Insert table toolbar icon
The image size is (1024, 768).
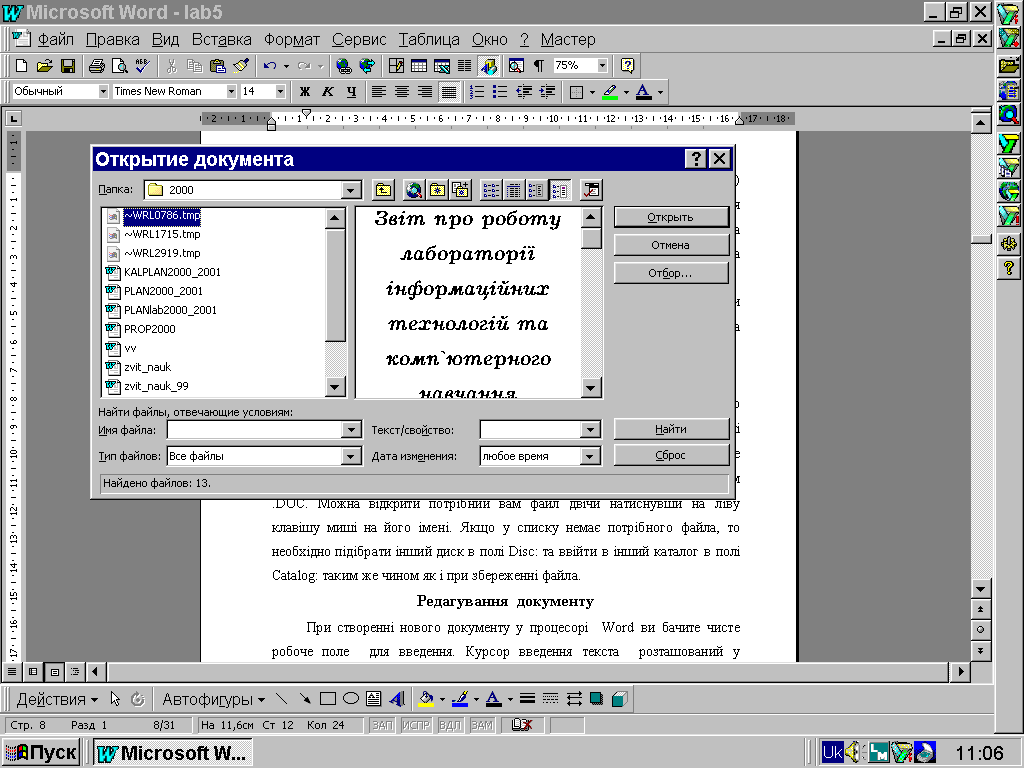419,65
